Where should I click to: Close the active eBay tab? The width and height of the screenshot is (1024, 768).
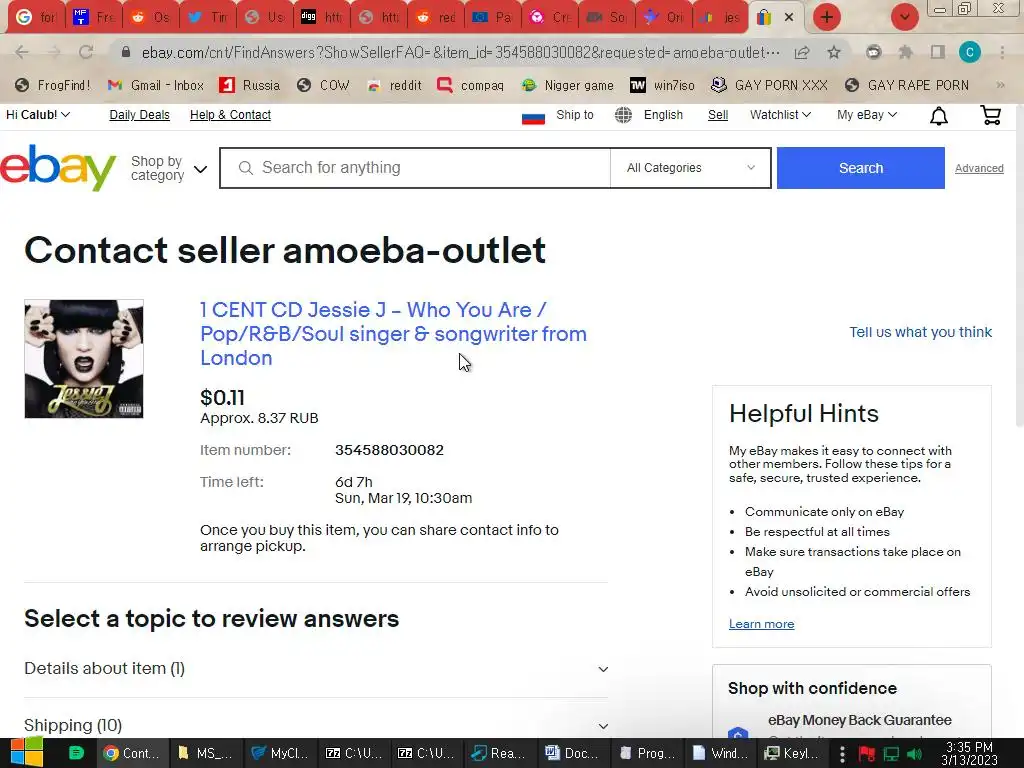[789, 17]
